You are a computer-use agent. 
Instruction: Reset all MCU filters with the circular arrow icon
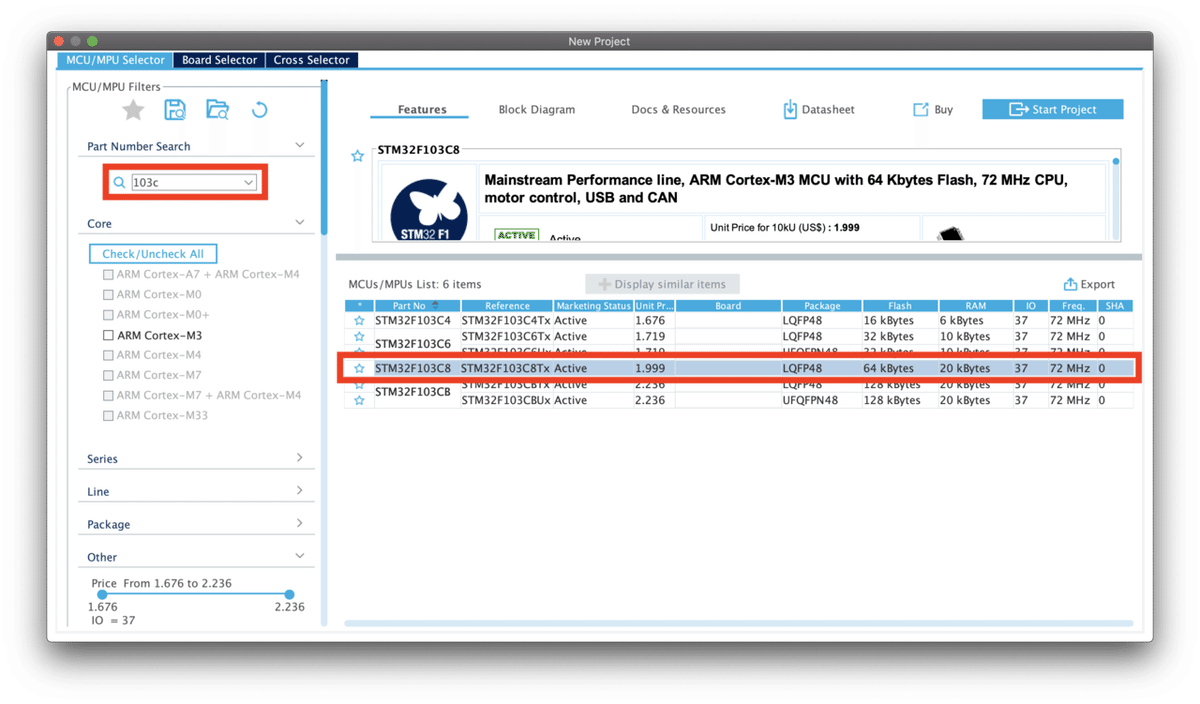259,110
